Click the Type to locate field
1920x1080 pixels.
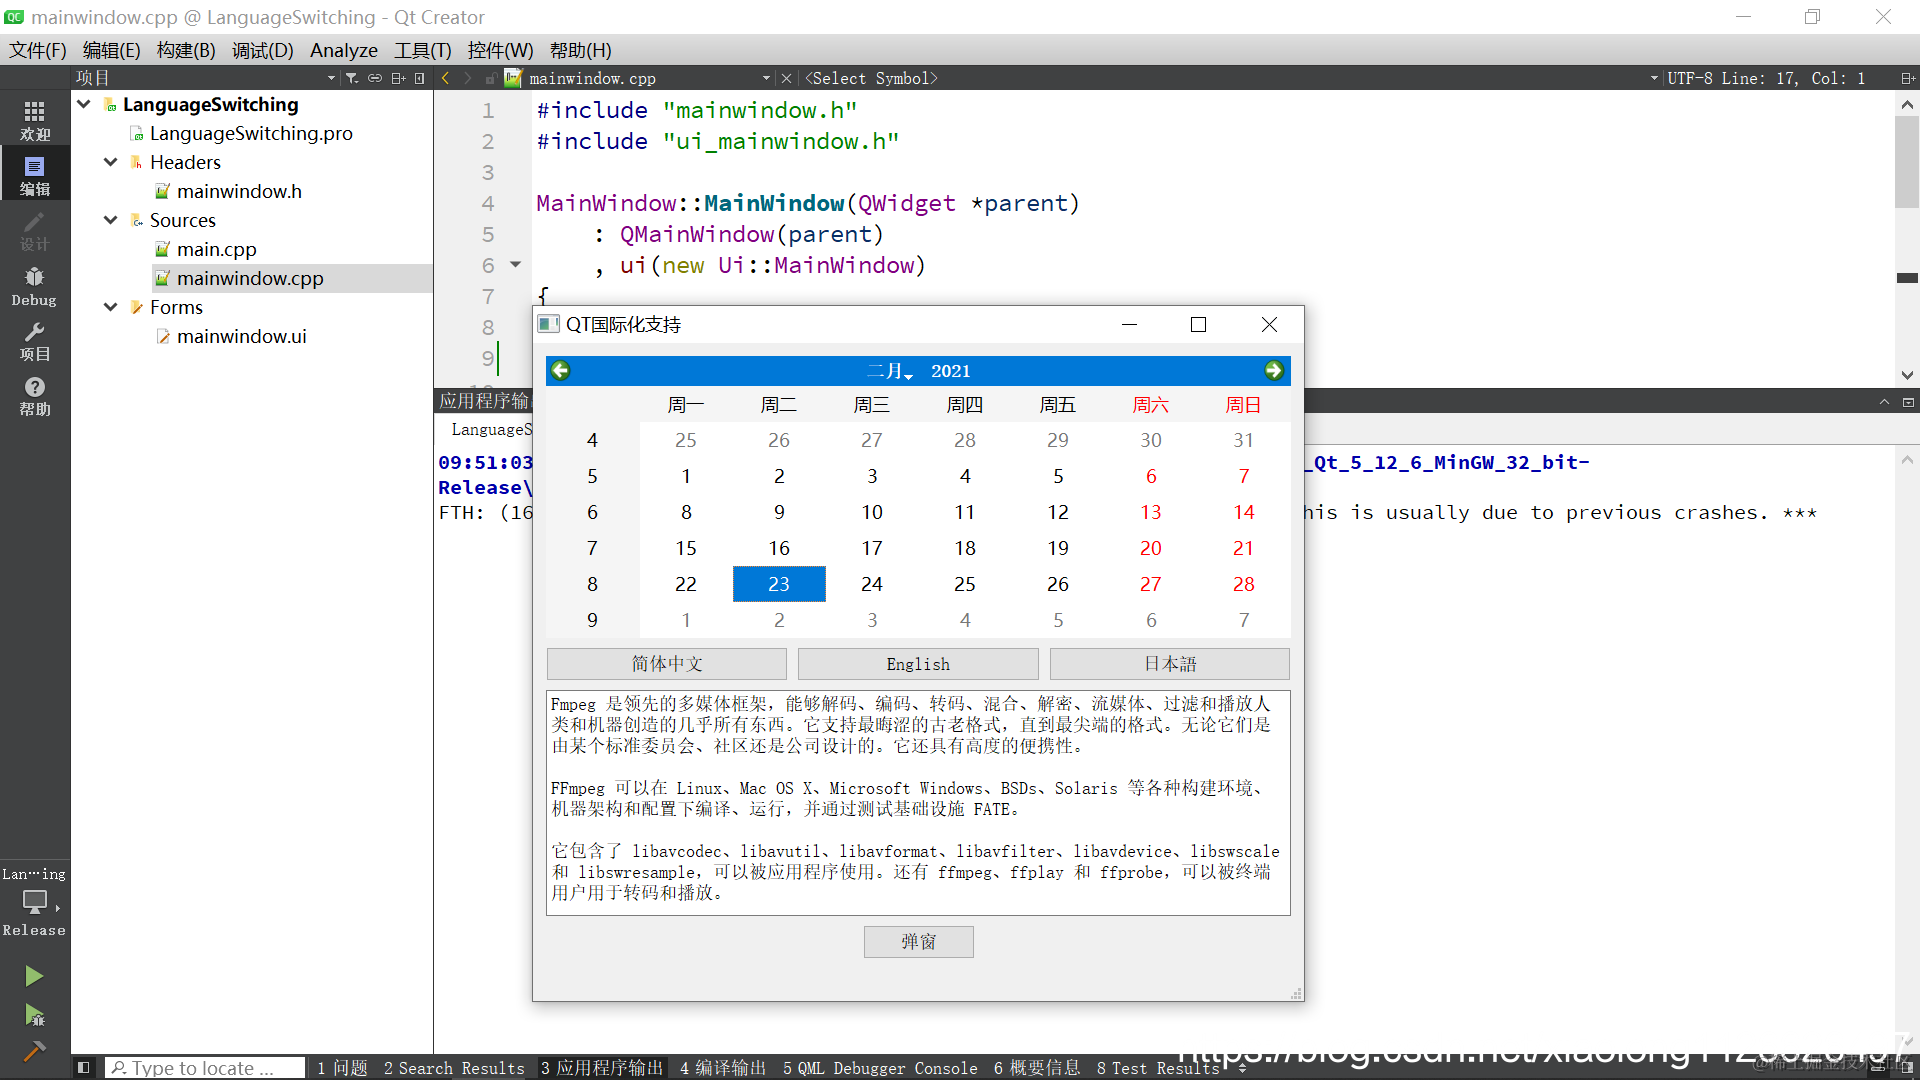(x=205, y=1068)
